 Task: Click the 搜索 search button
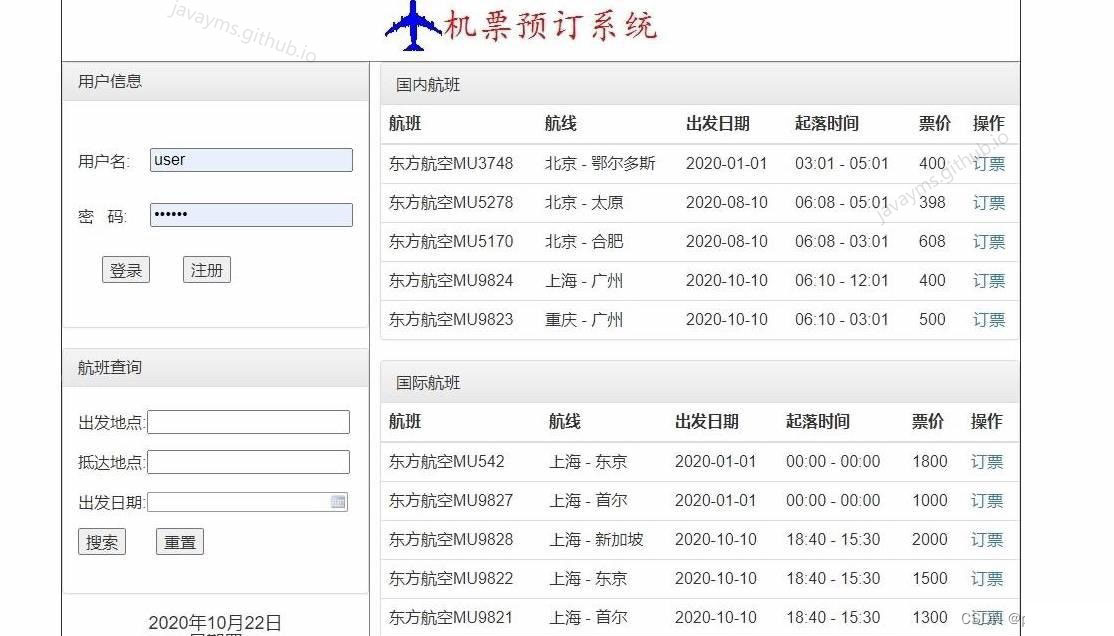(102, 542)
